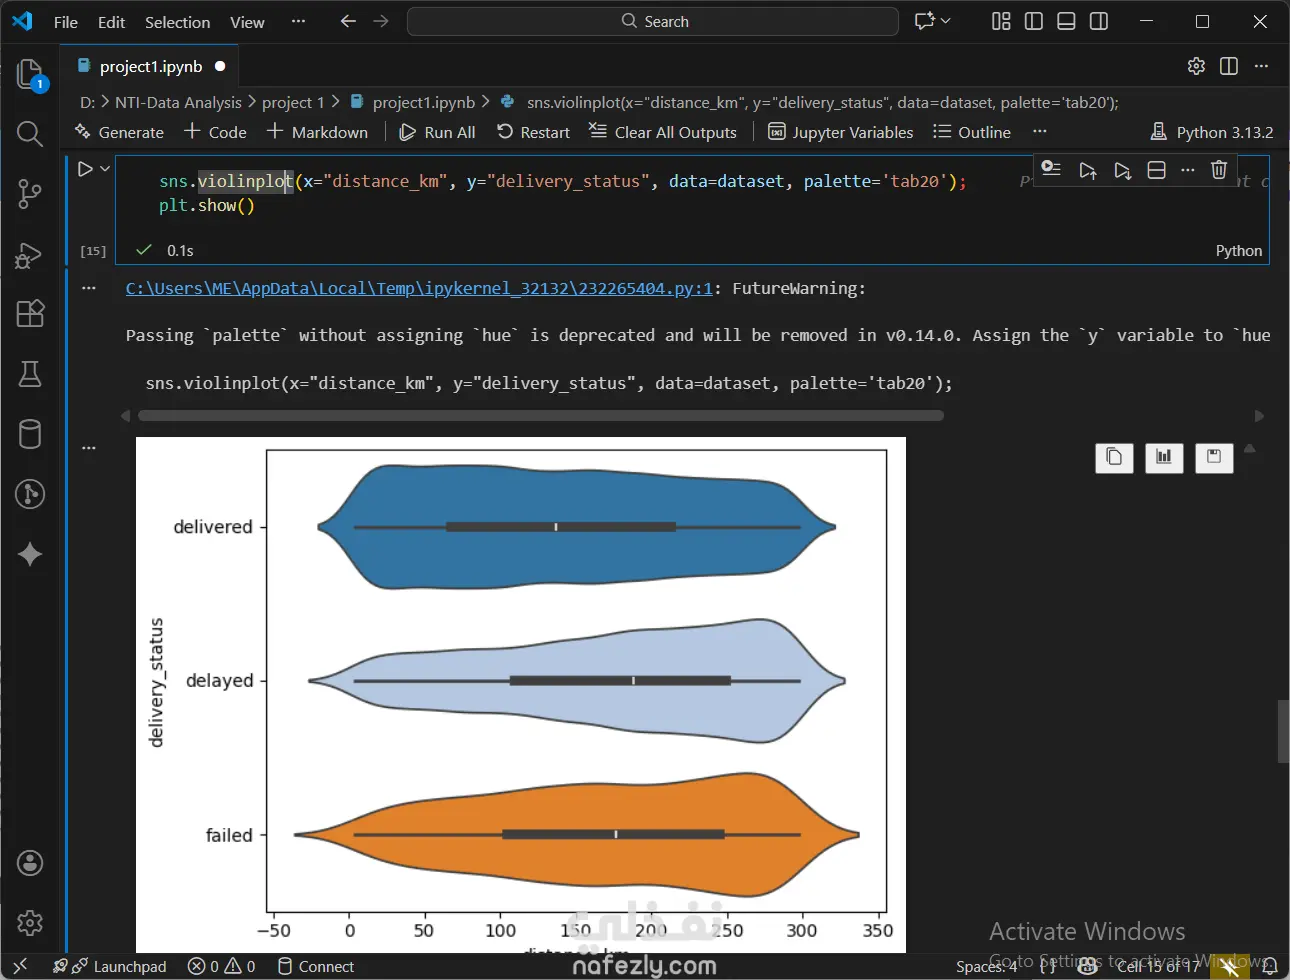Click the split cell icon in cell toolbar
The width and height of the screenshot is (1290, 980).
pyautogui.click(x=1156, y=170)
